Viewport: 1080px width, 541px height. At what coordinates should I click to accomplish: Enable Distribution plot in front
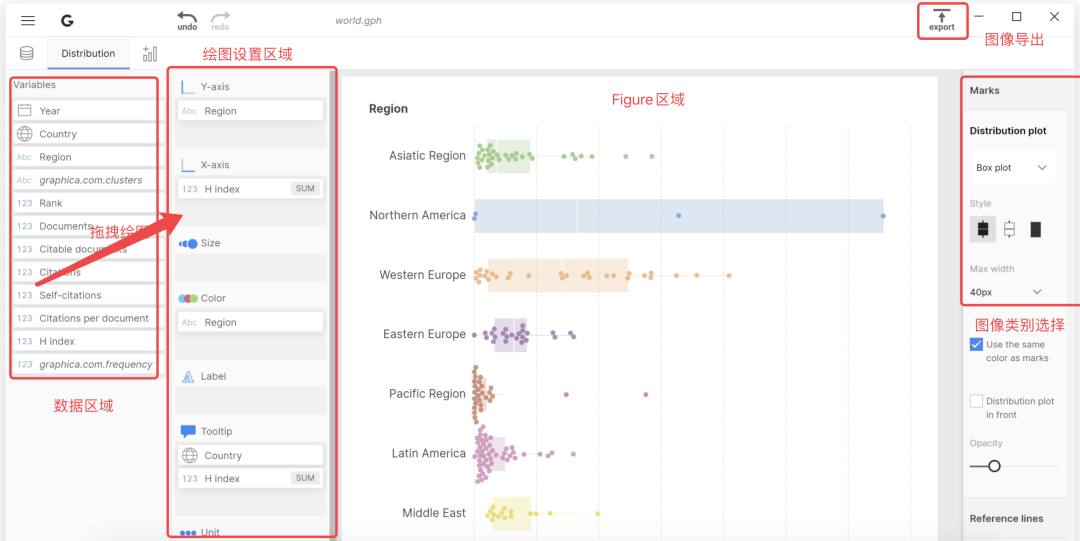click(x=976, y=401)
